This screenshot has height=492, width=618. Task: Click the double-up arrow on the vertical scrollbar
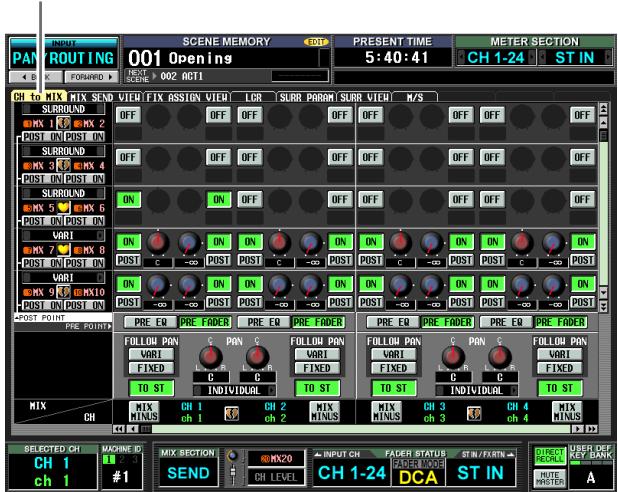pyautogui.click(x=603, y=109)
